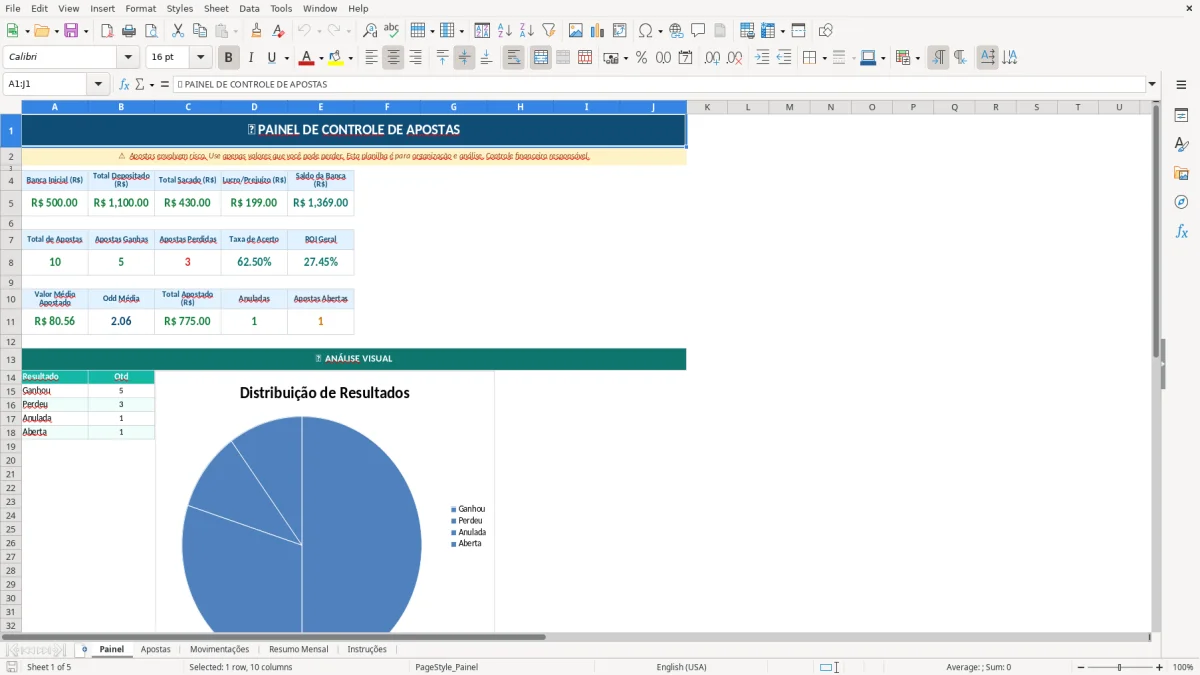Click the Save document icon
Screen dimensions: 1200x675
click(x=71, y=31)
